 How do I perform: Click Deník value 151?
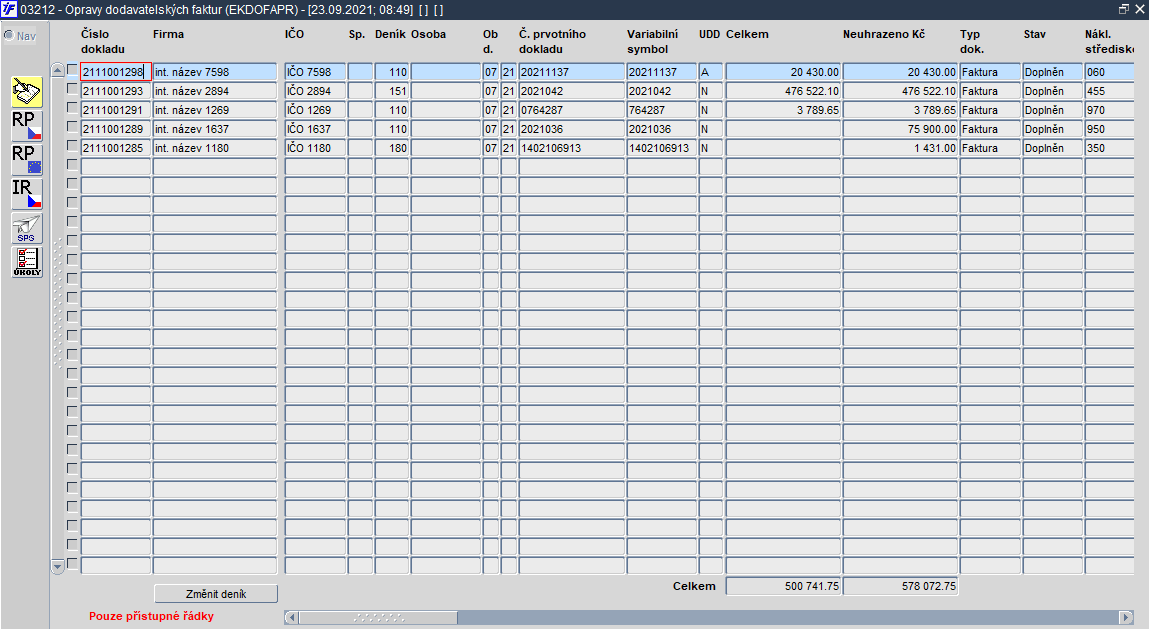pos(391,91)
